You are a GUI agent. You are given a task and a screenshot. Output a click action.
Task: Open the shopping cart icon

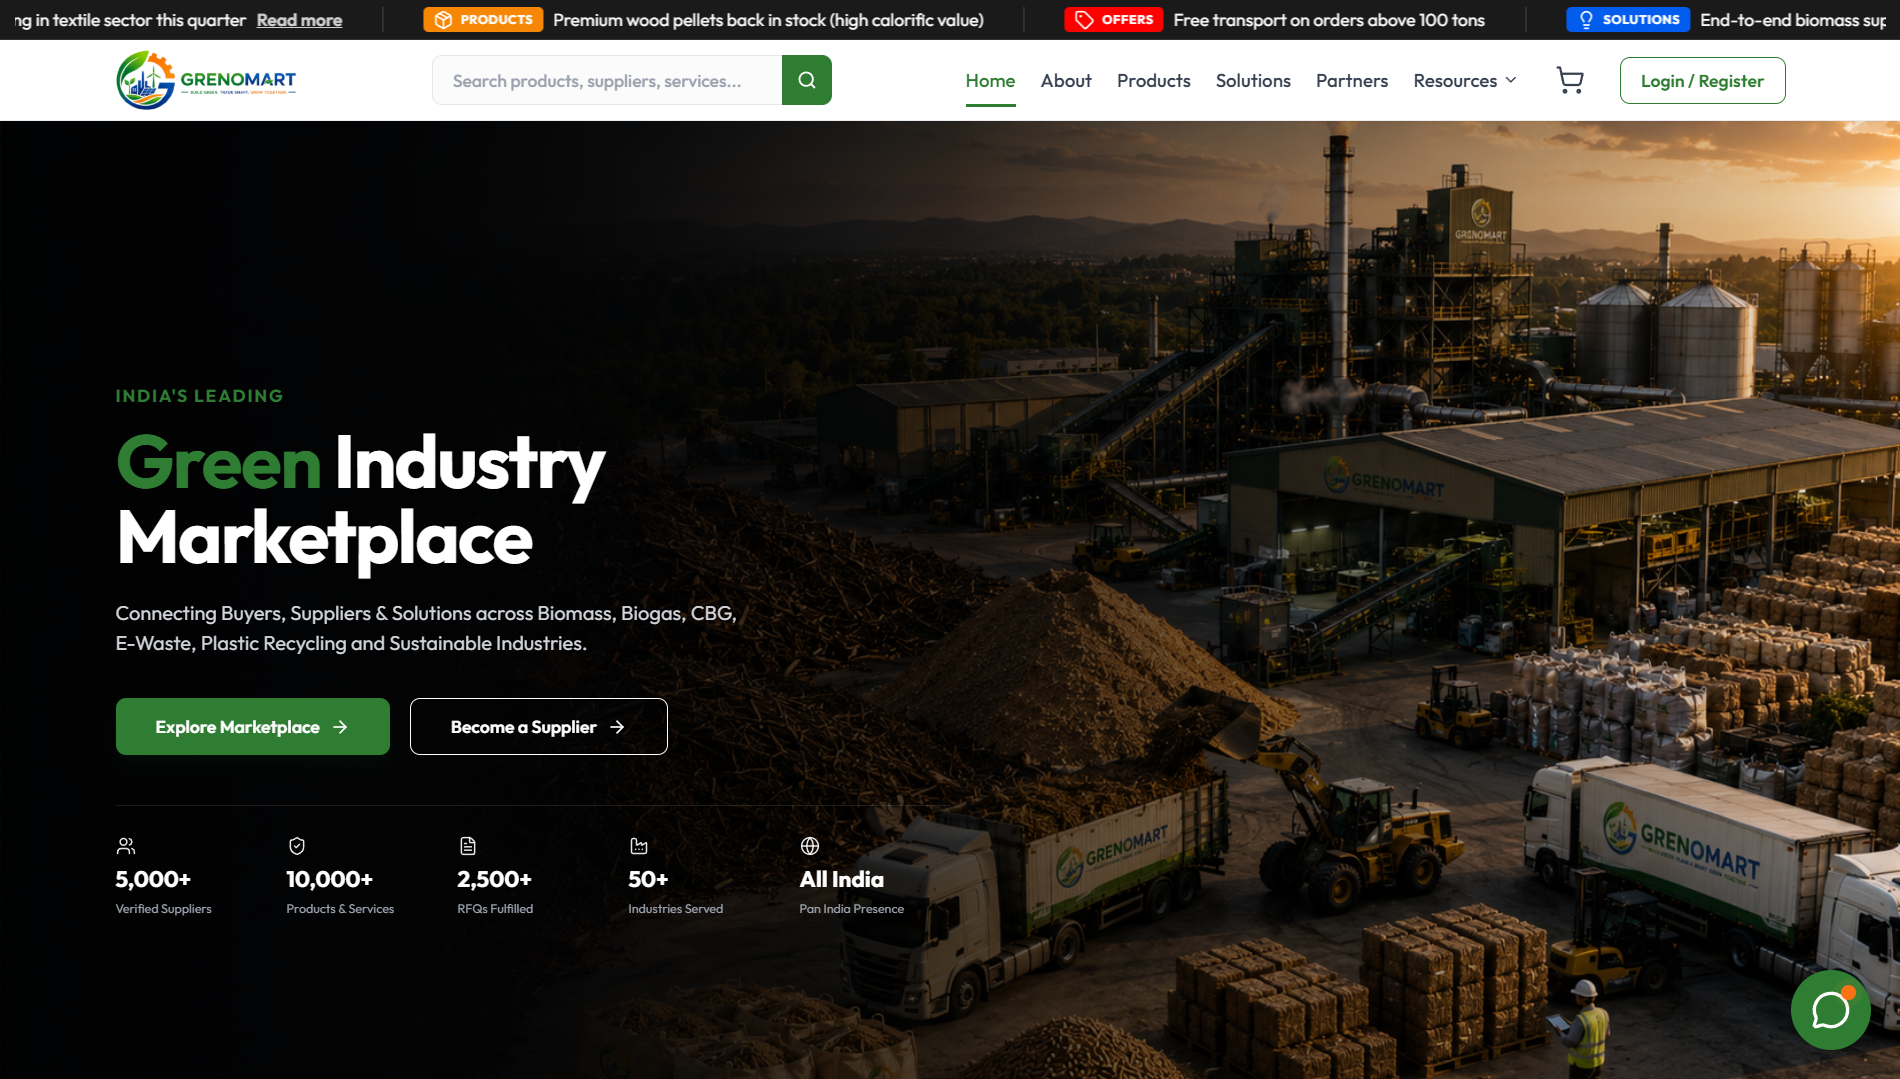click(x=1570, y=80)
